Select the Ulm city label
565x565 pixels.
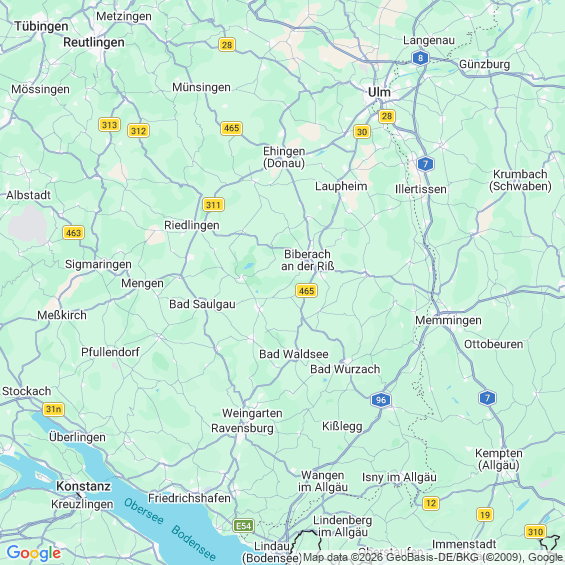click(x=379, y=92)
